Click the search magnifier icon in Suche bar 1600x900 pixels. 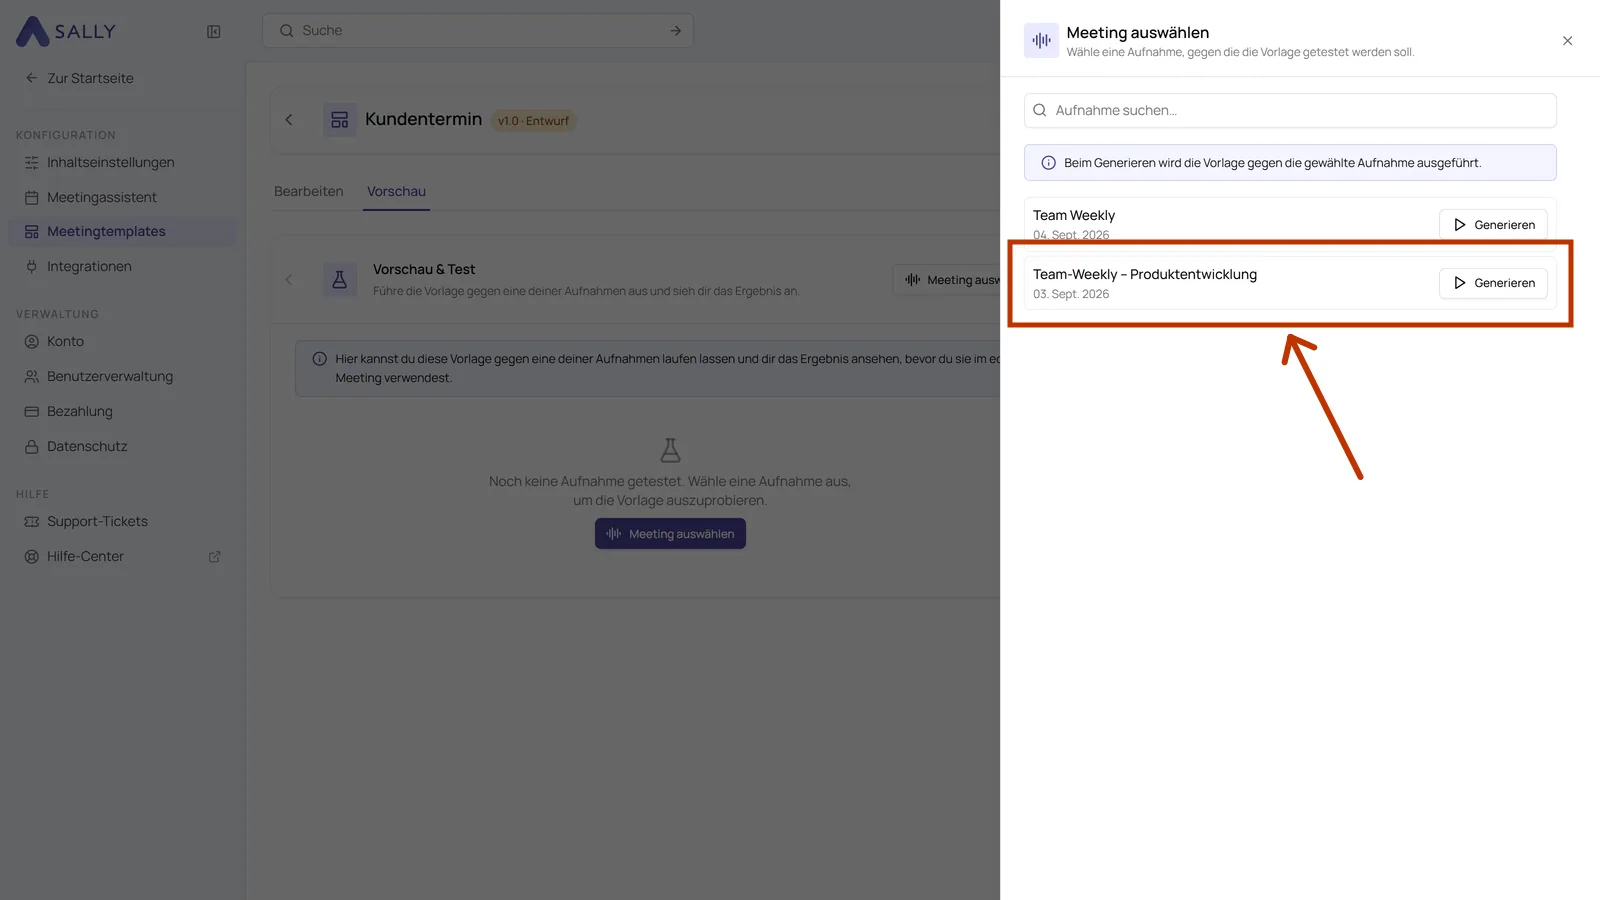pyautogui.click(x=287, y=31)
